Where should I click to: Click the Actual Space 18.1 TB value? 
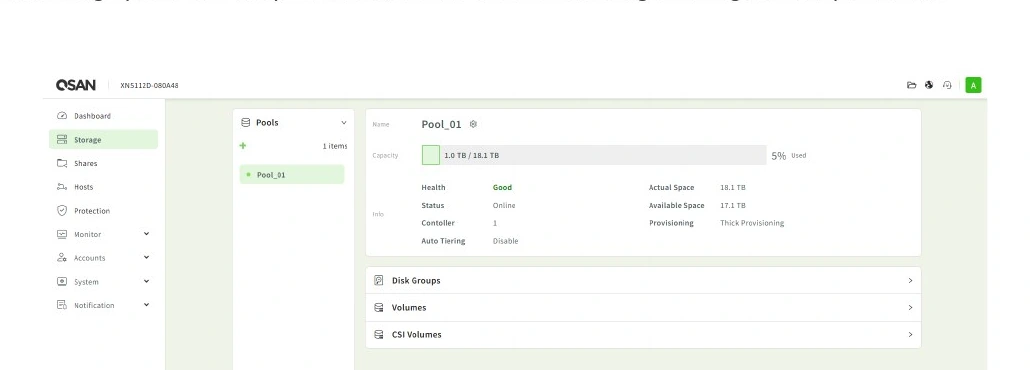pyautogui.click(x=732, y=187)
